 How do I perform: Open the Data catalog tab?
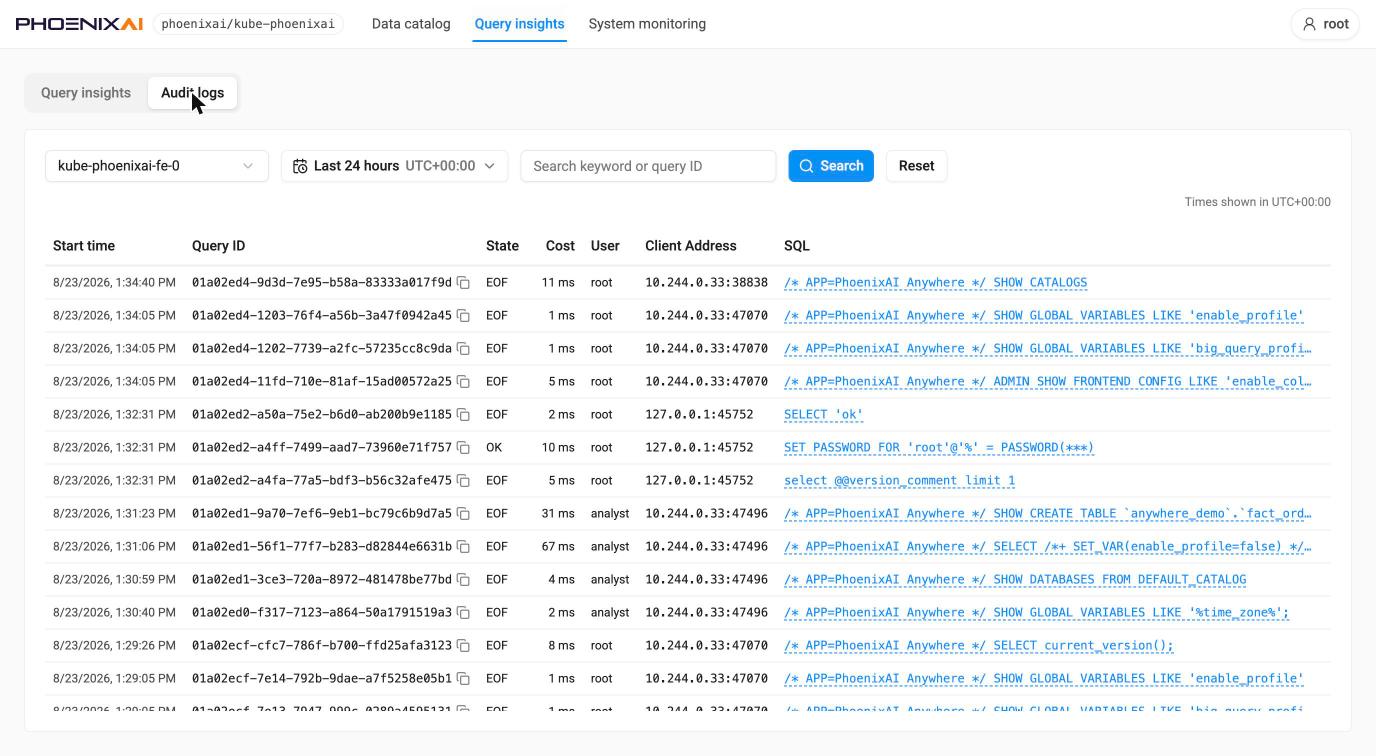pyautogui.click(x=411, y=24)
